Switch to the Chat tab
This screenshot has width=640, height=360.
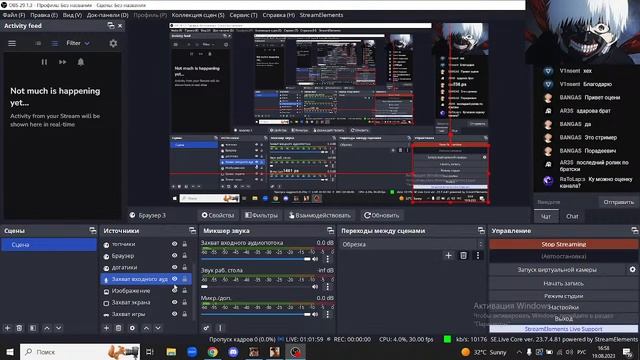[572, 216]
